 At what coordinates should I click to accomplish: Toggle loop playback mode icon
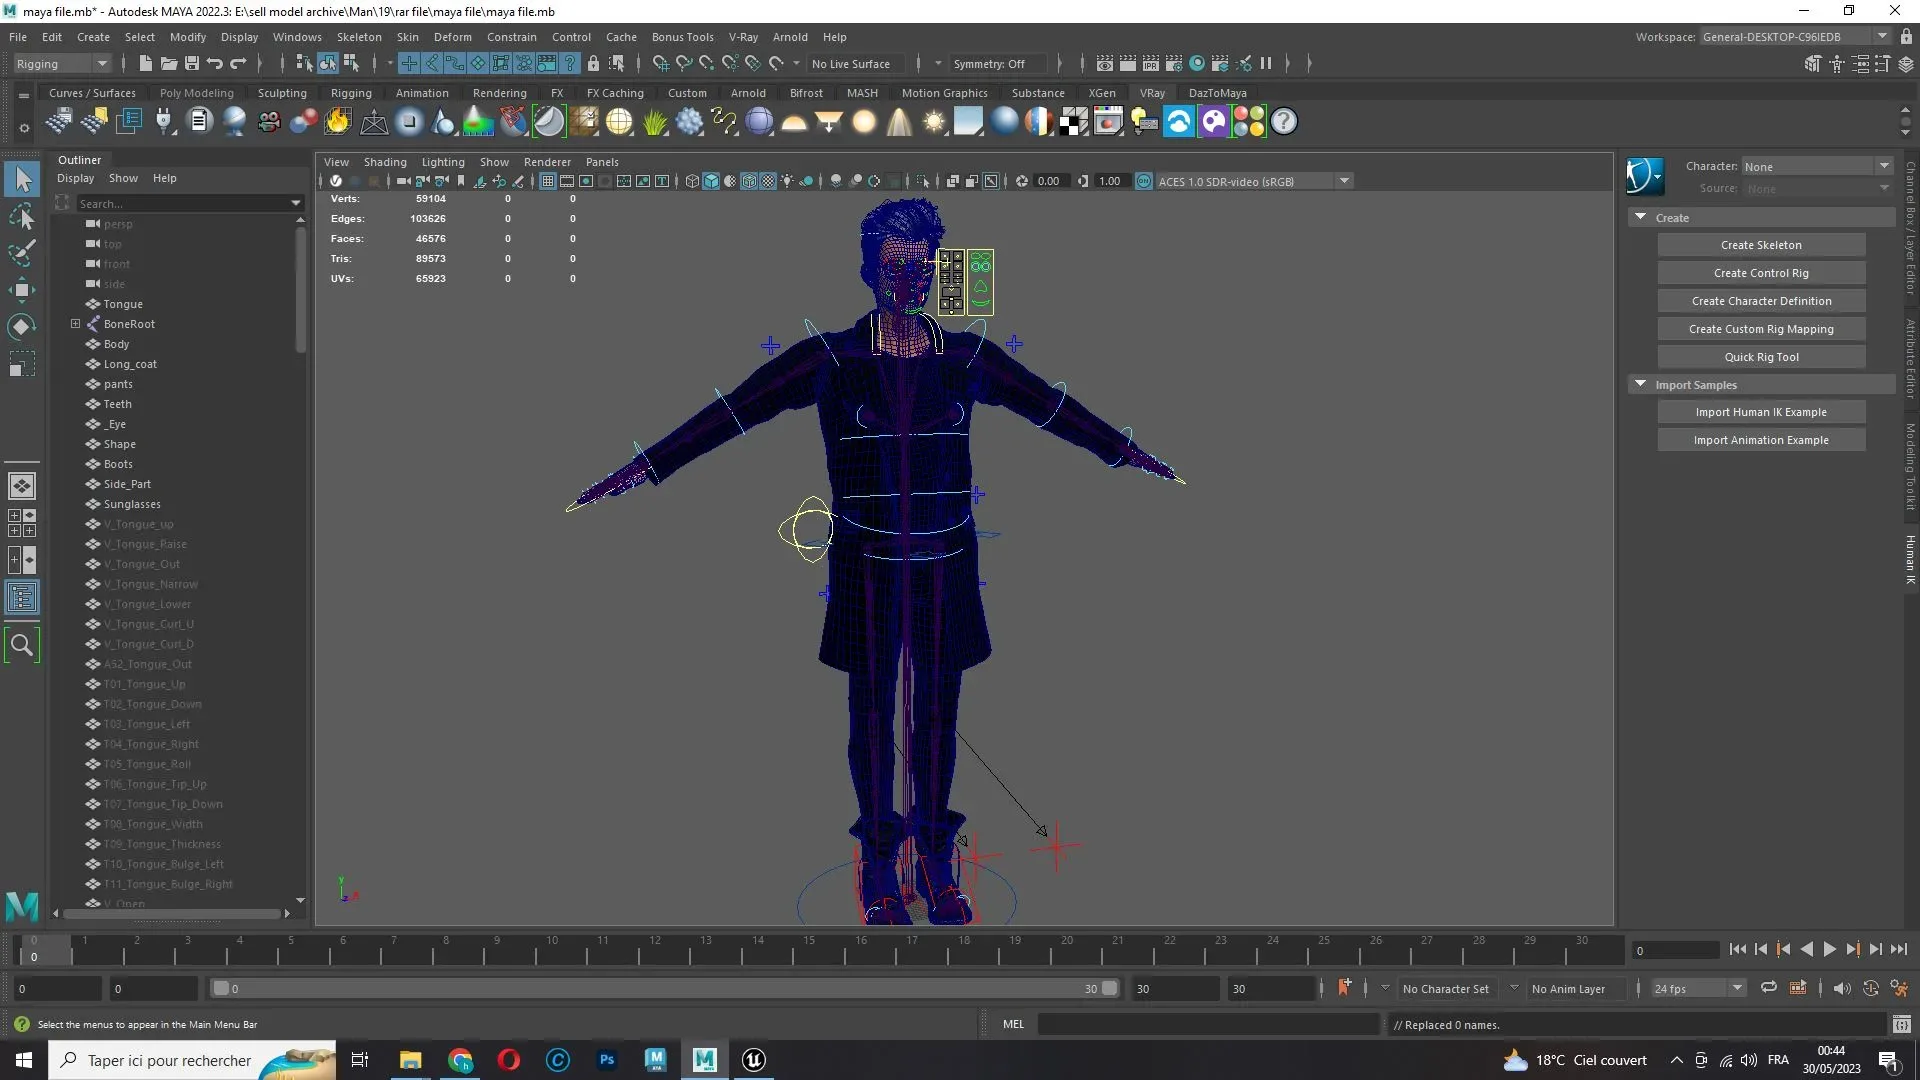(1768, 989)
